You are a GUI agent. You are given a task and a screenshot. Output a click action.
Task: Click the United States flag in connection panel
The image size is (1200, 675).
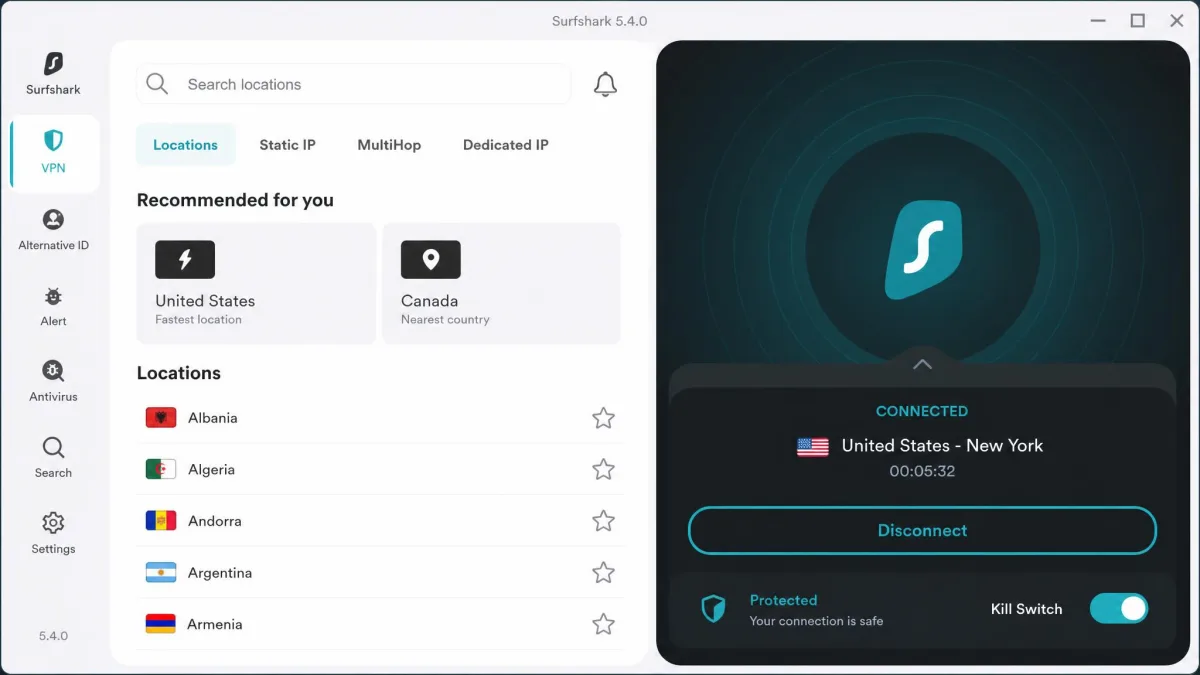pyautogui.click(x=813, y=447)
